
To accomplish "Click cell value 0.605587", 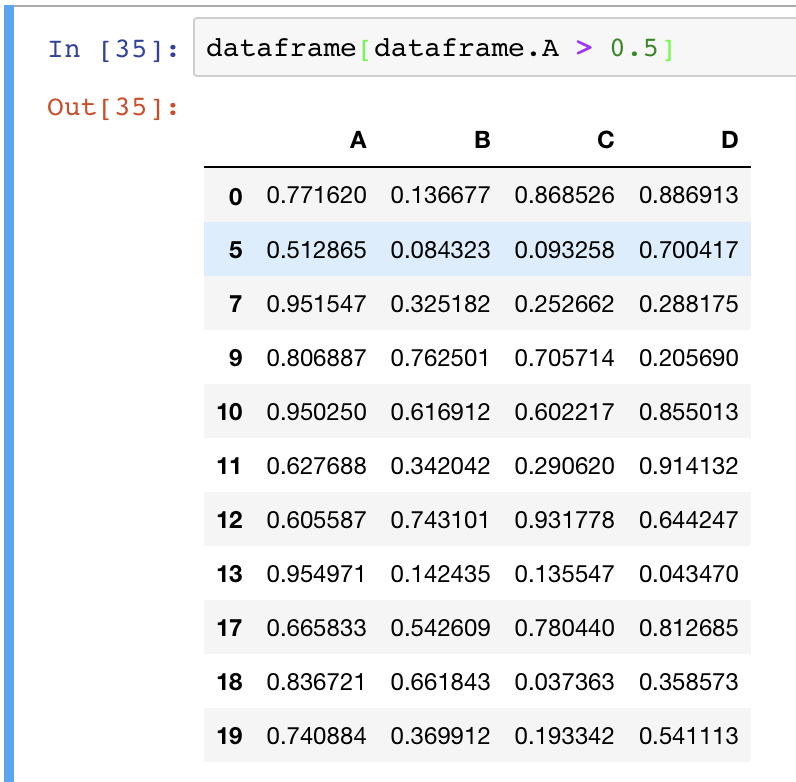I will [316, 520].
